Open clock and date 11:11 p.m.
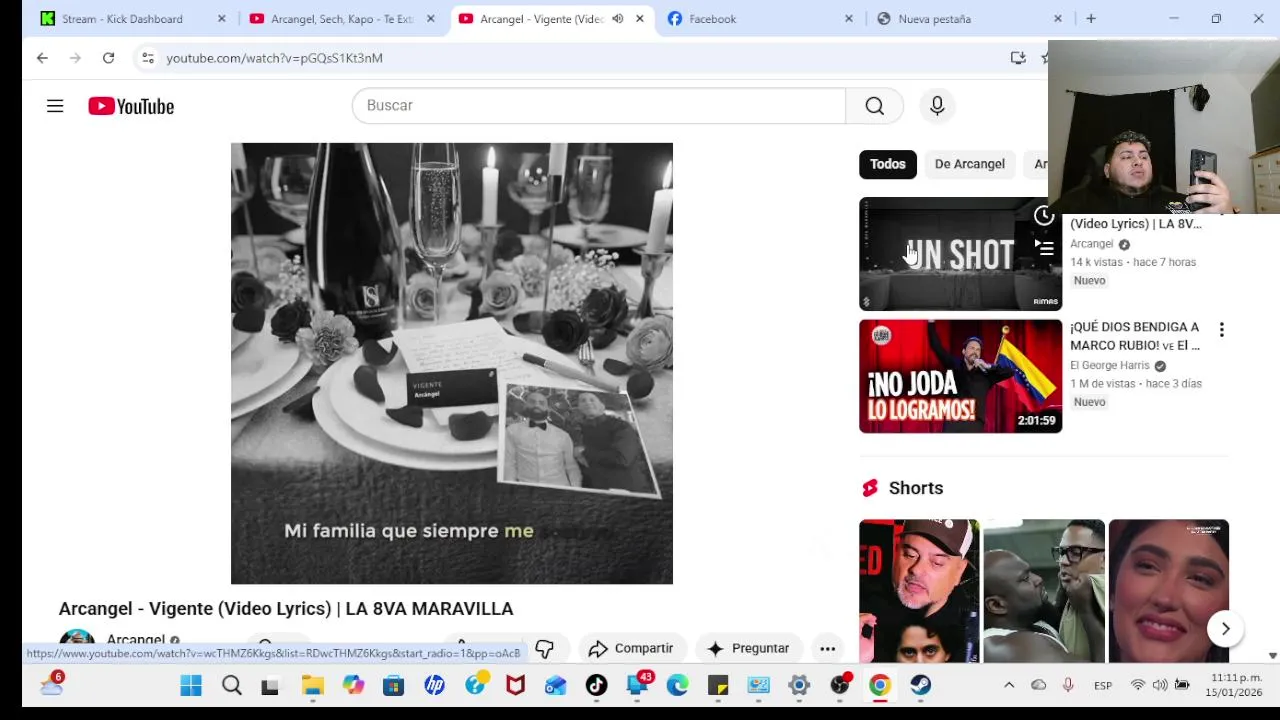Image resolution: width=1280 pixels, height=720 pixels. 1233,685
